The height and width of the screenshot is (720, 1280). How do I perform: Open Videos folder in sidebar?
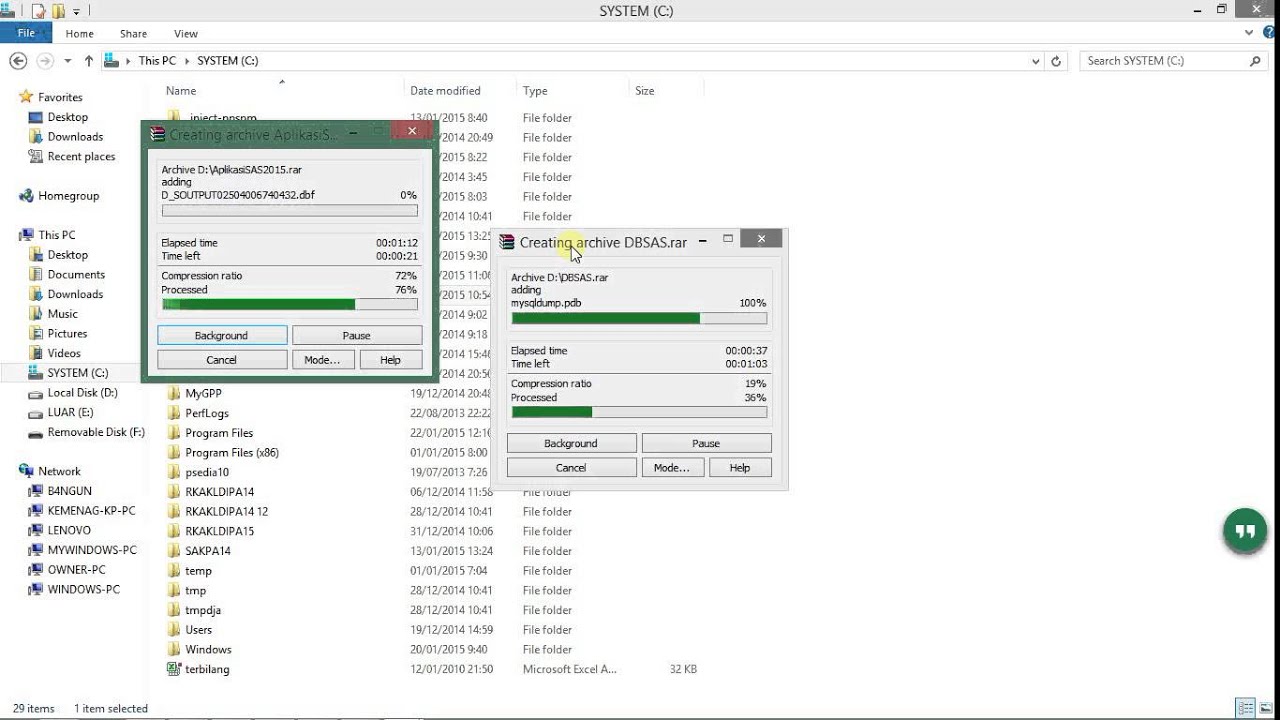(x=64, y=353)
